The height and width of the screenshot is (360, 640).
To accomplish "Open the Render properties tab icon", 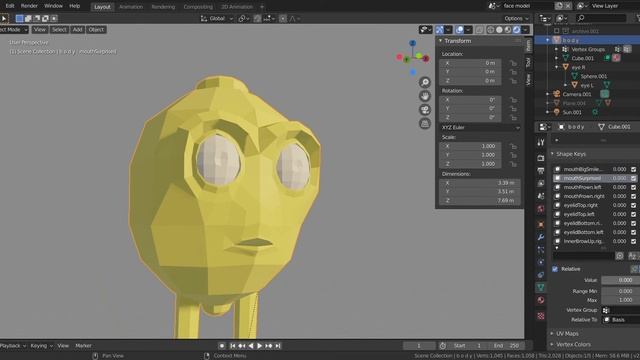I will click(541, 158).
